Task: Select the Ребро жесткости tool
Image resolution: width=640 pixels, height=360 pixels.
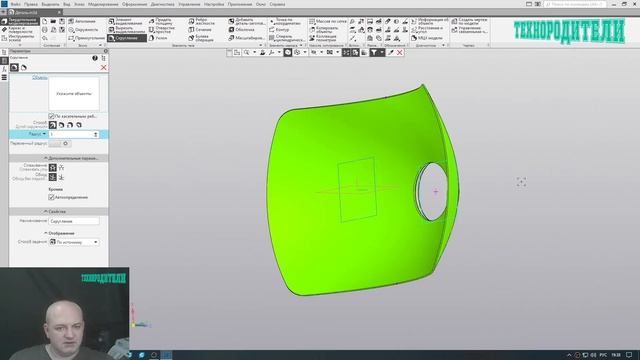Action: click(x=202, y=21)
